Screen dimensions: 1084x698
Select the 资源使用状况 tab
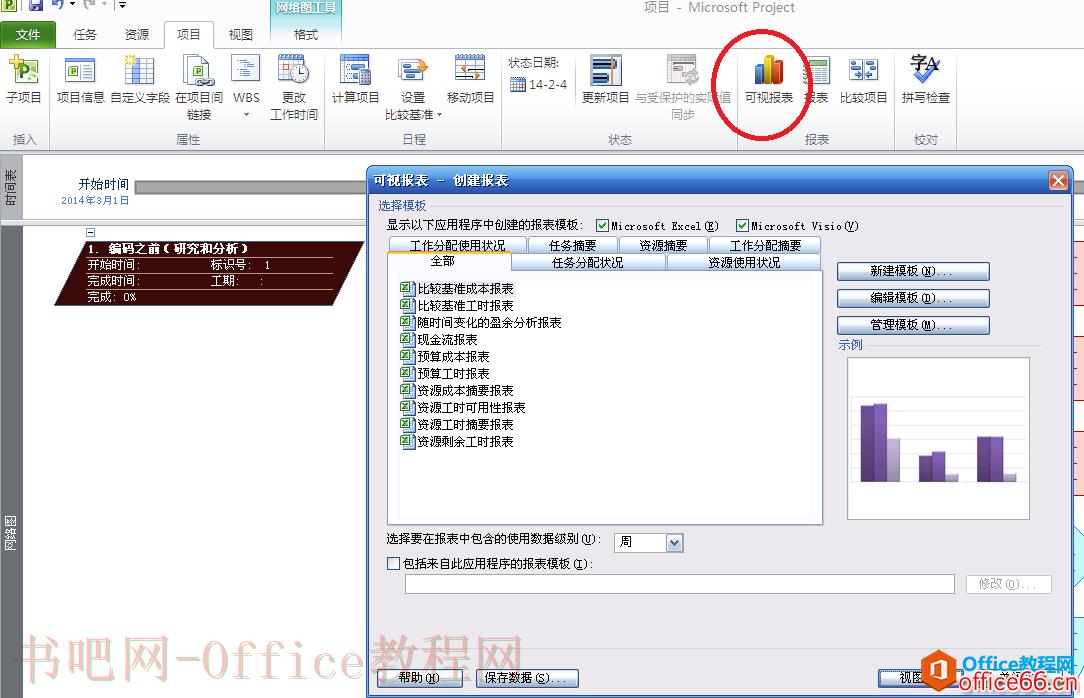coord(744,263)
